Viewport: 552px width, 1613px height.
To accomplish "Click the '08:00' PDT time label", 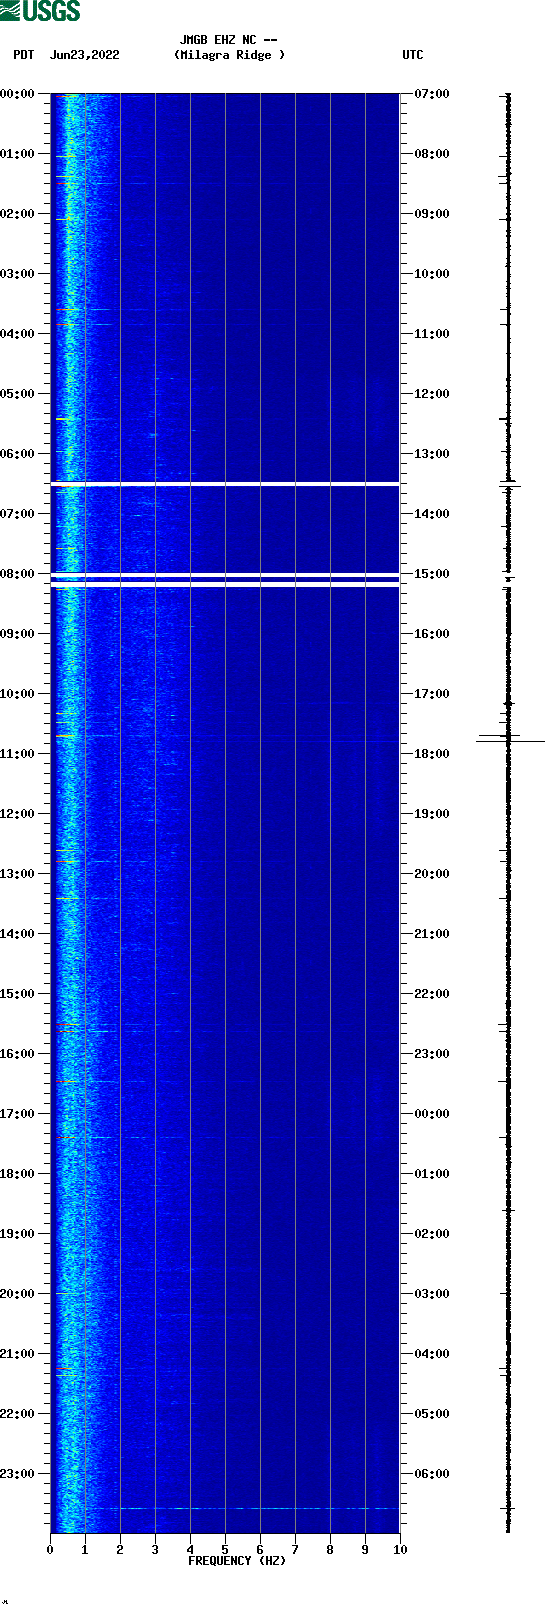I will [x=17, y=574].
